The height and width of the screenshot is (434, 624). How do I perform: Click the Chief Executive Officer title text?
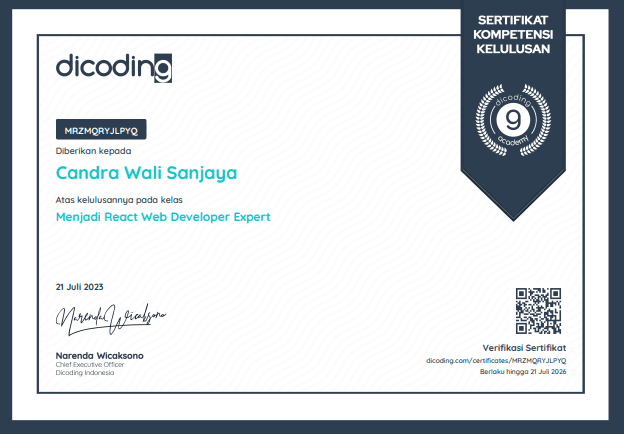[90, 364]
